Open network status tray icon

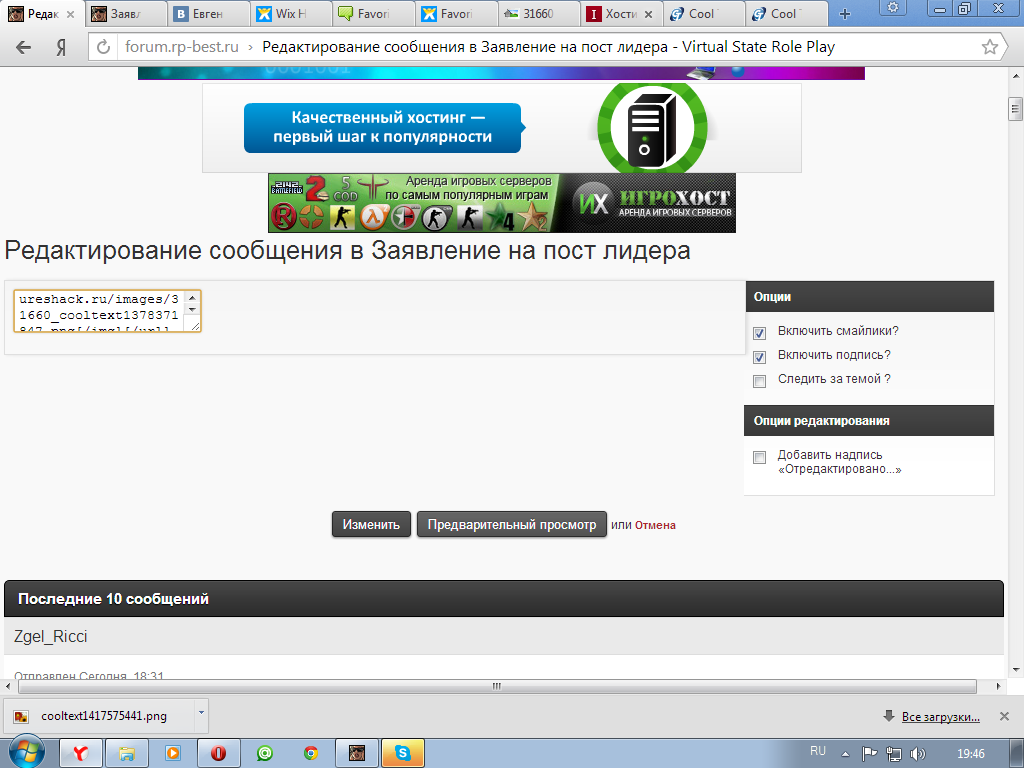coord(893,754)
